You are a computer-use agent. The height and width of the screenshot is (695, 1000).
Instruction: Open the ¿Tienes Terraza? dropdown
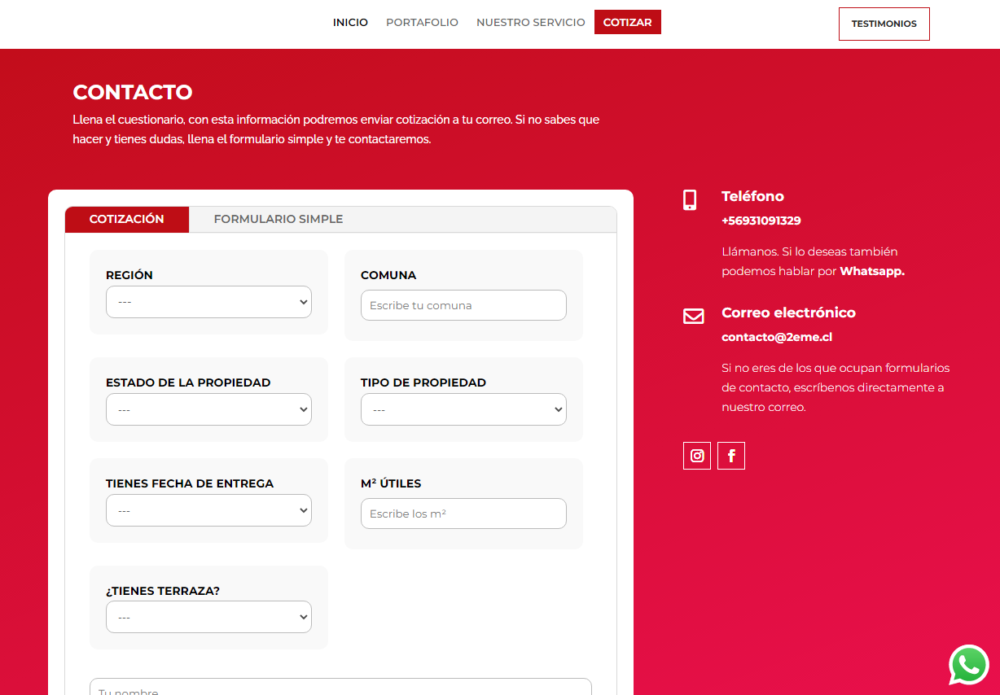(x=208, y=617)
